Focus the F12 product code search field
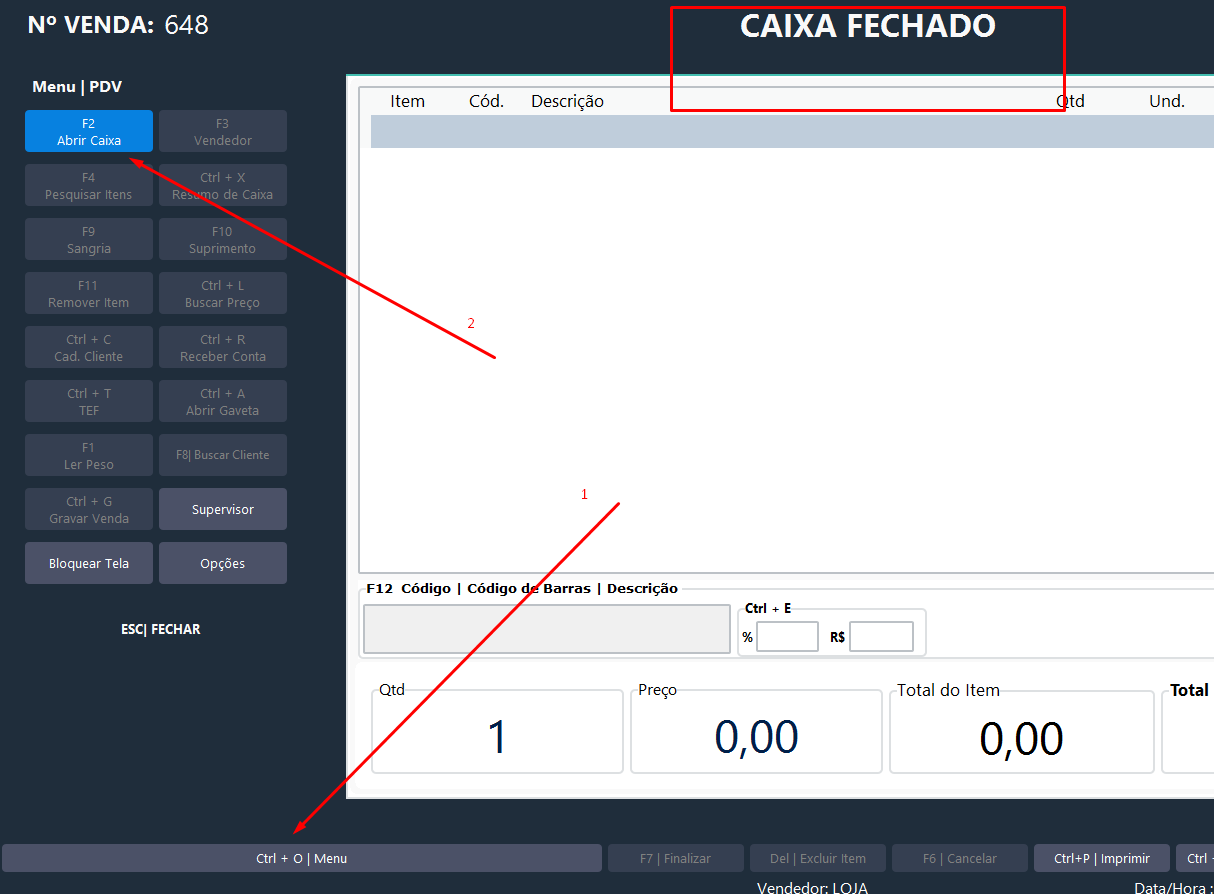 [547, 629]
